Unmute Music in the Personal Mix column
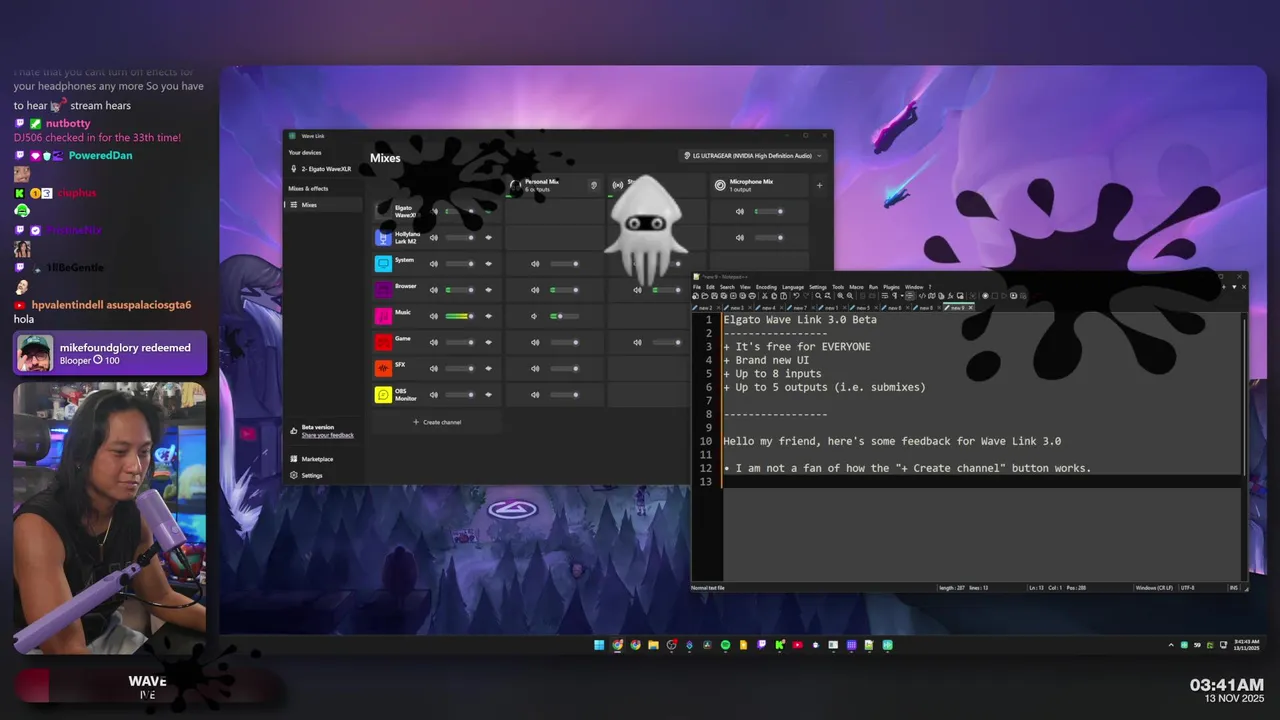This screenshot has width=1280, height=720. coord(534,316)
